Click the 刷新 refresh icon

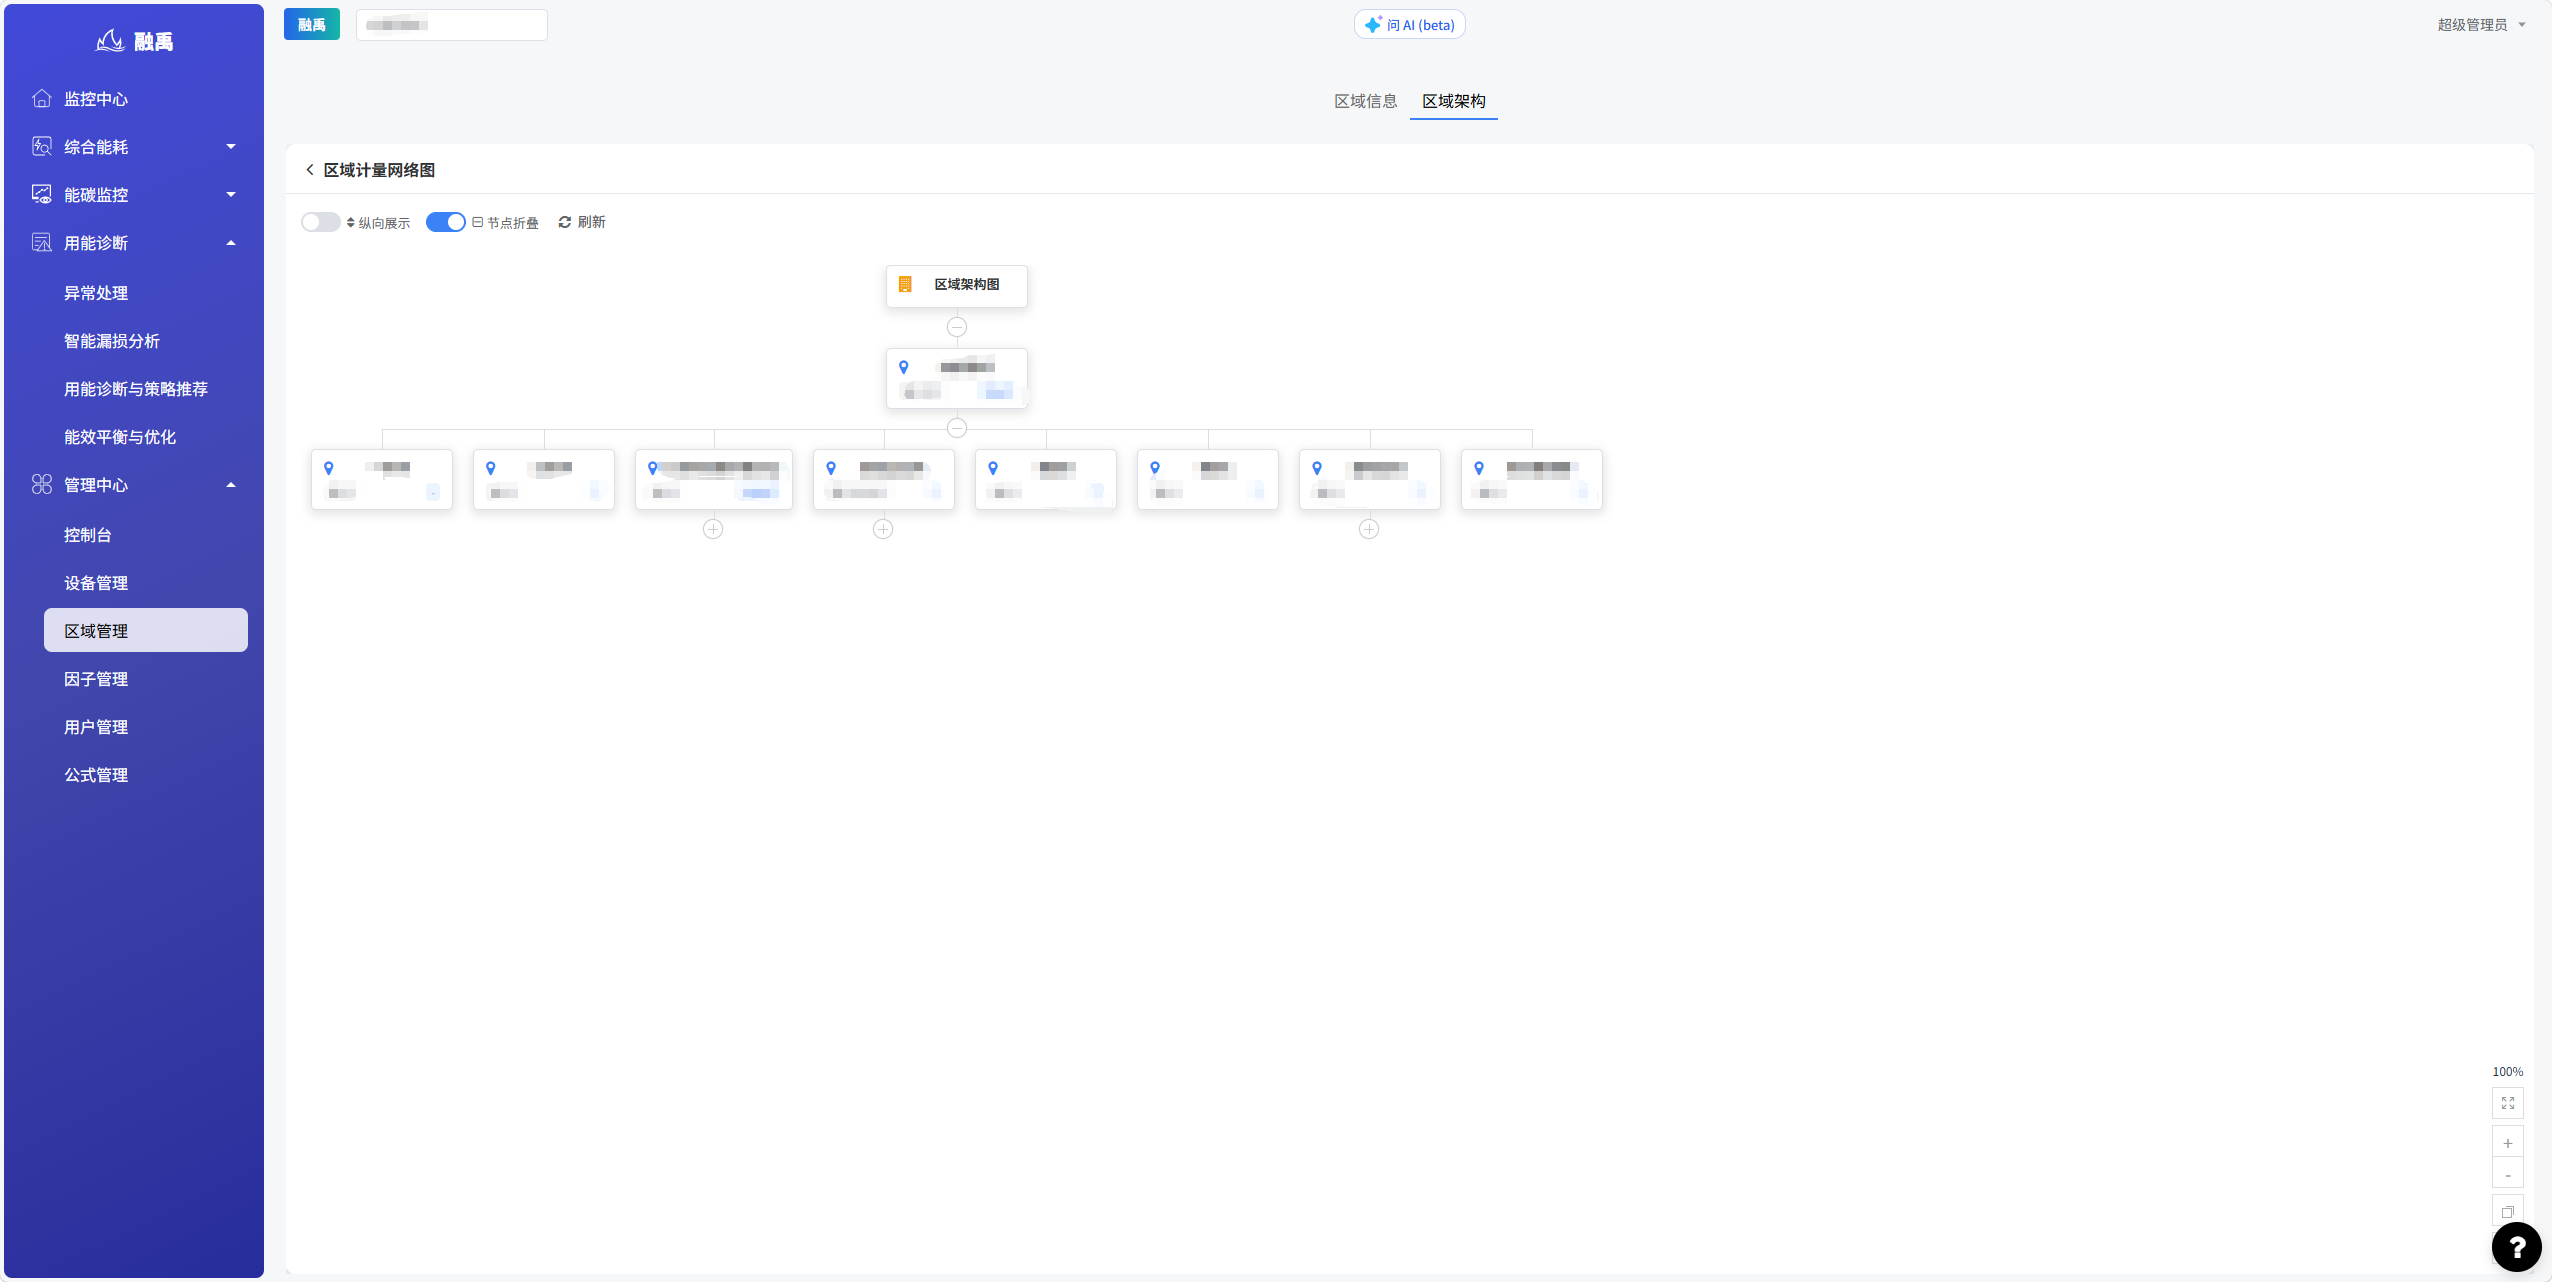coord(565,222)
